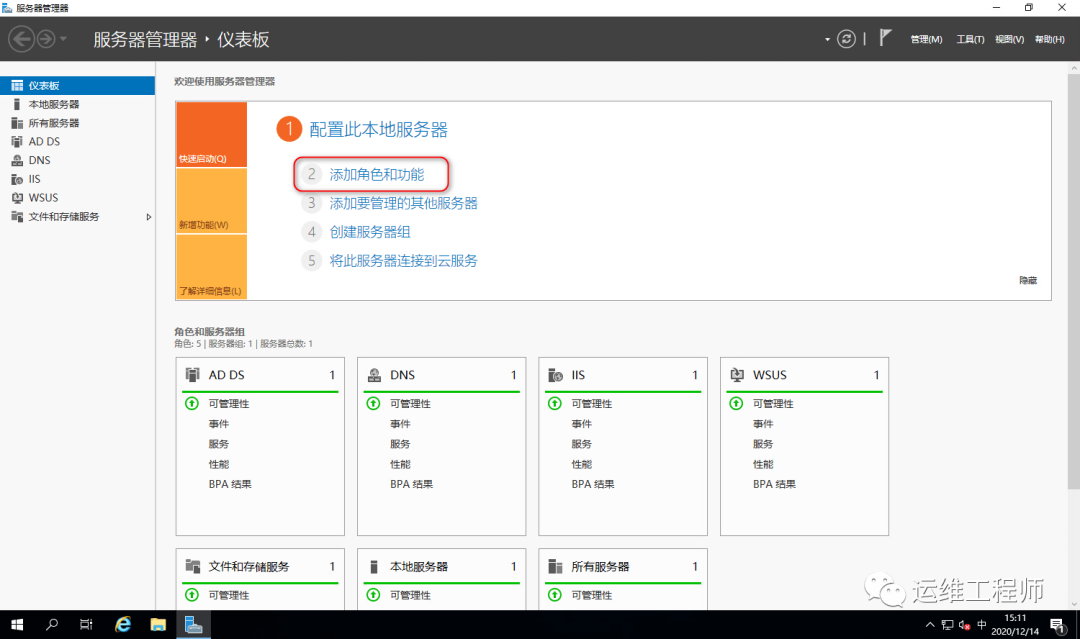1080x639 pixels.
Task: Click 添加角色和功能 link
Action: [377, 174]
